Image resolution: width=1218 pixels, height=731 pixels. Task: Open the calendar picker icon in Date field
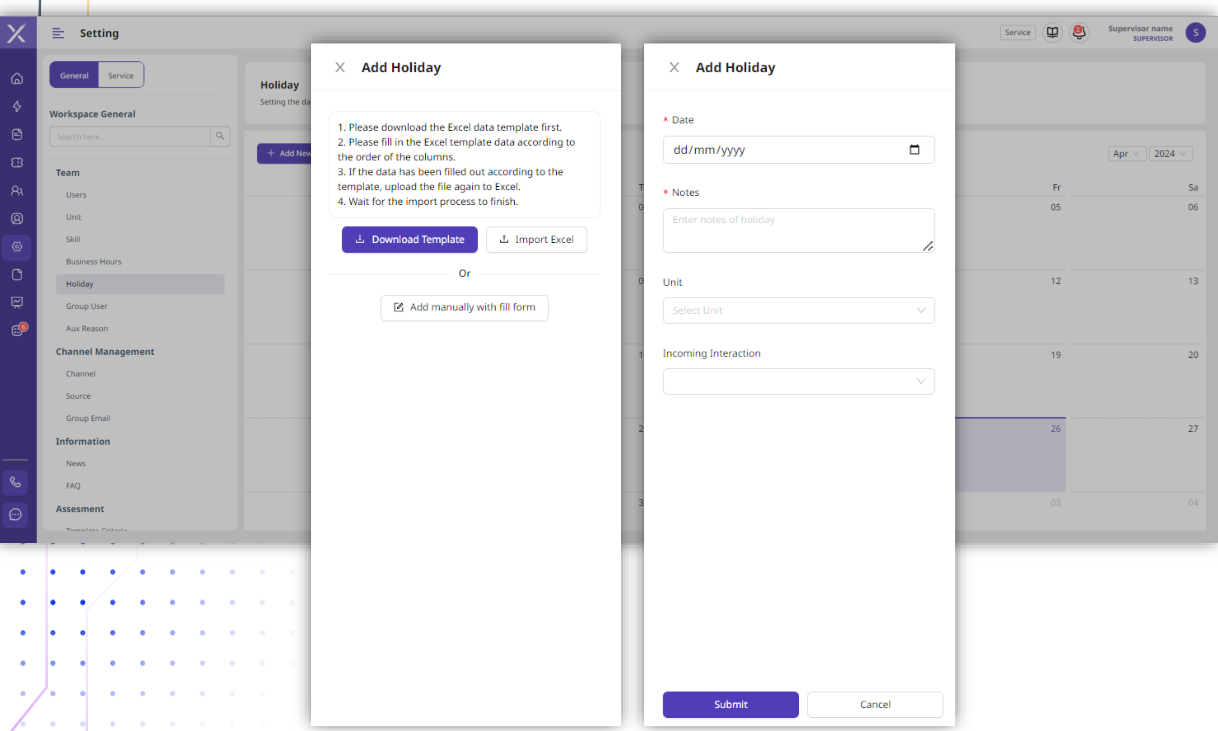click(914, 150)
